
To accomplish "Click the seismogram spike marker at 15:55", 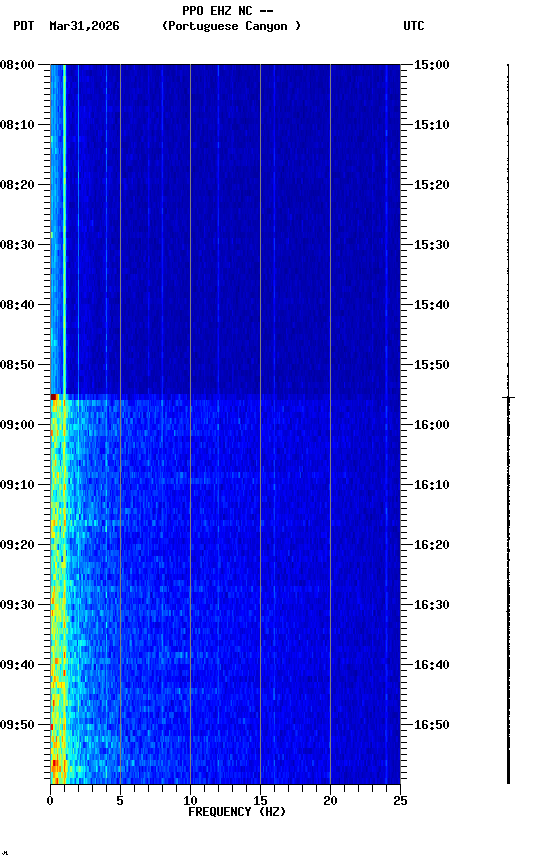I will pos(508,397).
